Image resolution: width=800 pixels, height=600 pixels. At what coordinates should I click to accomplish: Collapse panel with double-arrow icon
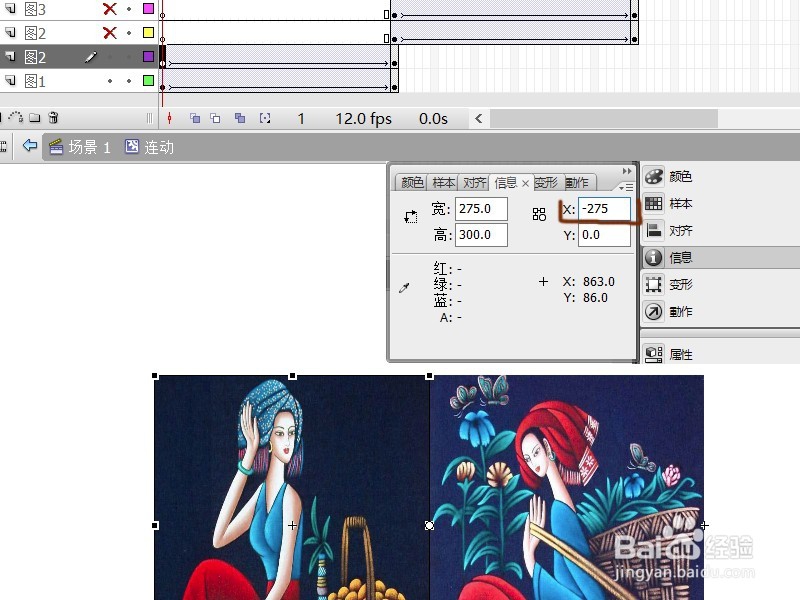[627, 171]
